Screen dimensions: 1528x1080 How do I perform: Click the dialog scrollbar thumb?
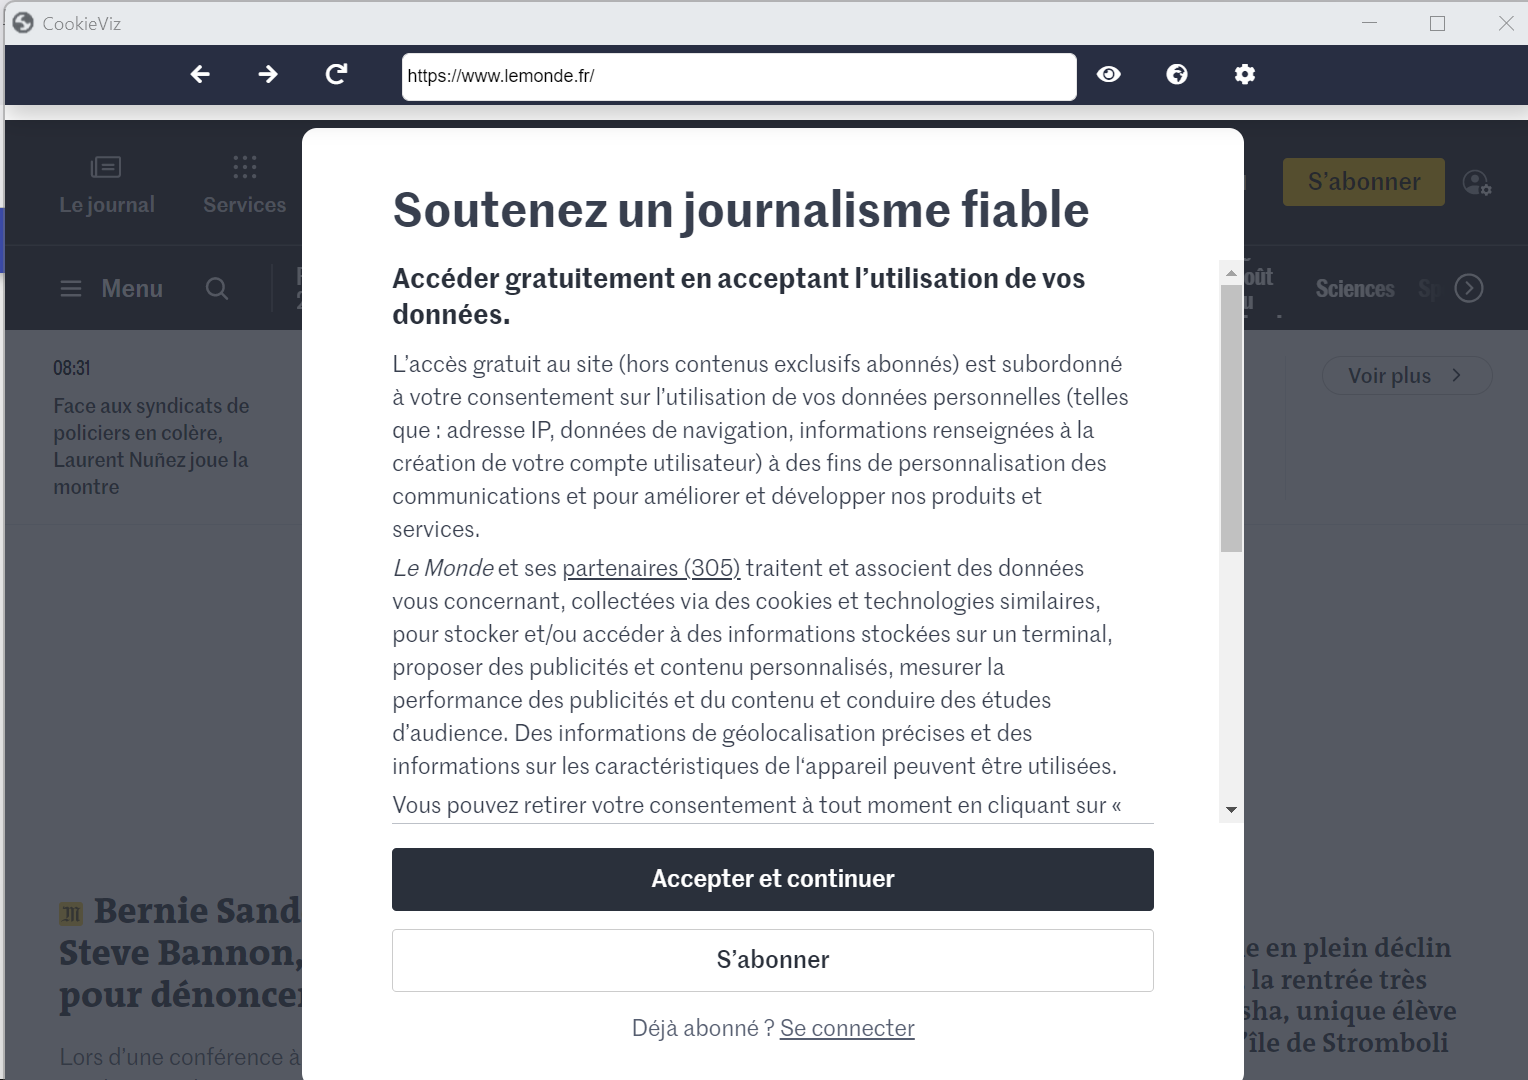(1232, 418)
